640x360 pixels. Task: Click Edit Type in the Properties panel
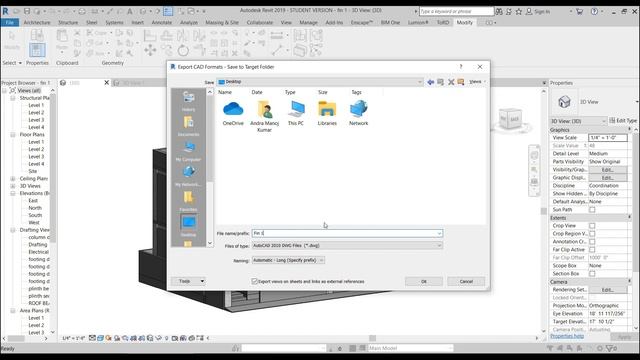(x=623, y=121)
